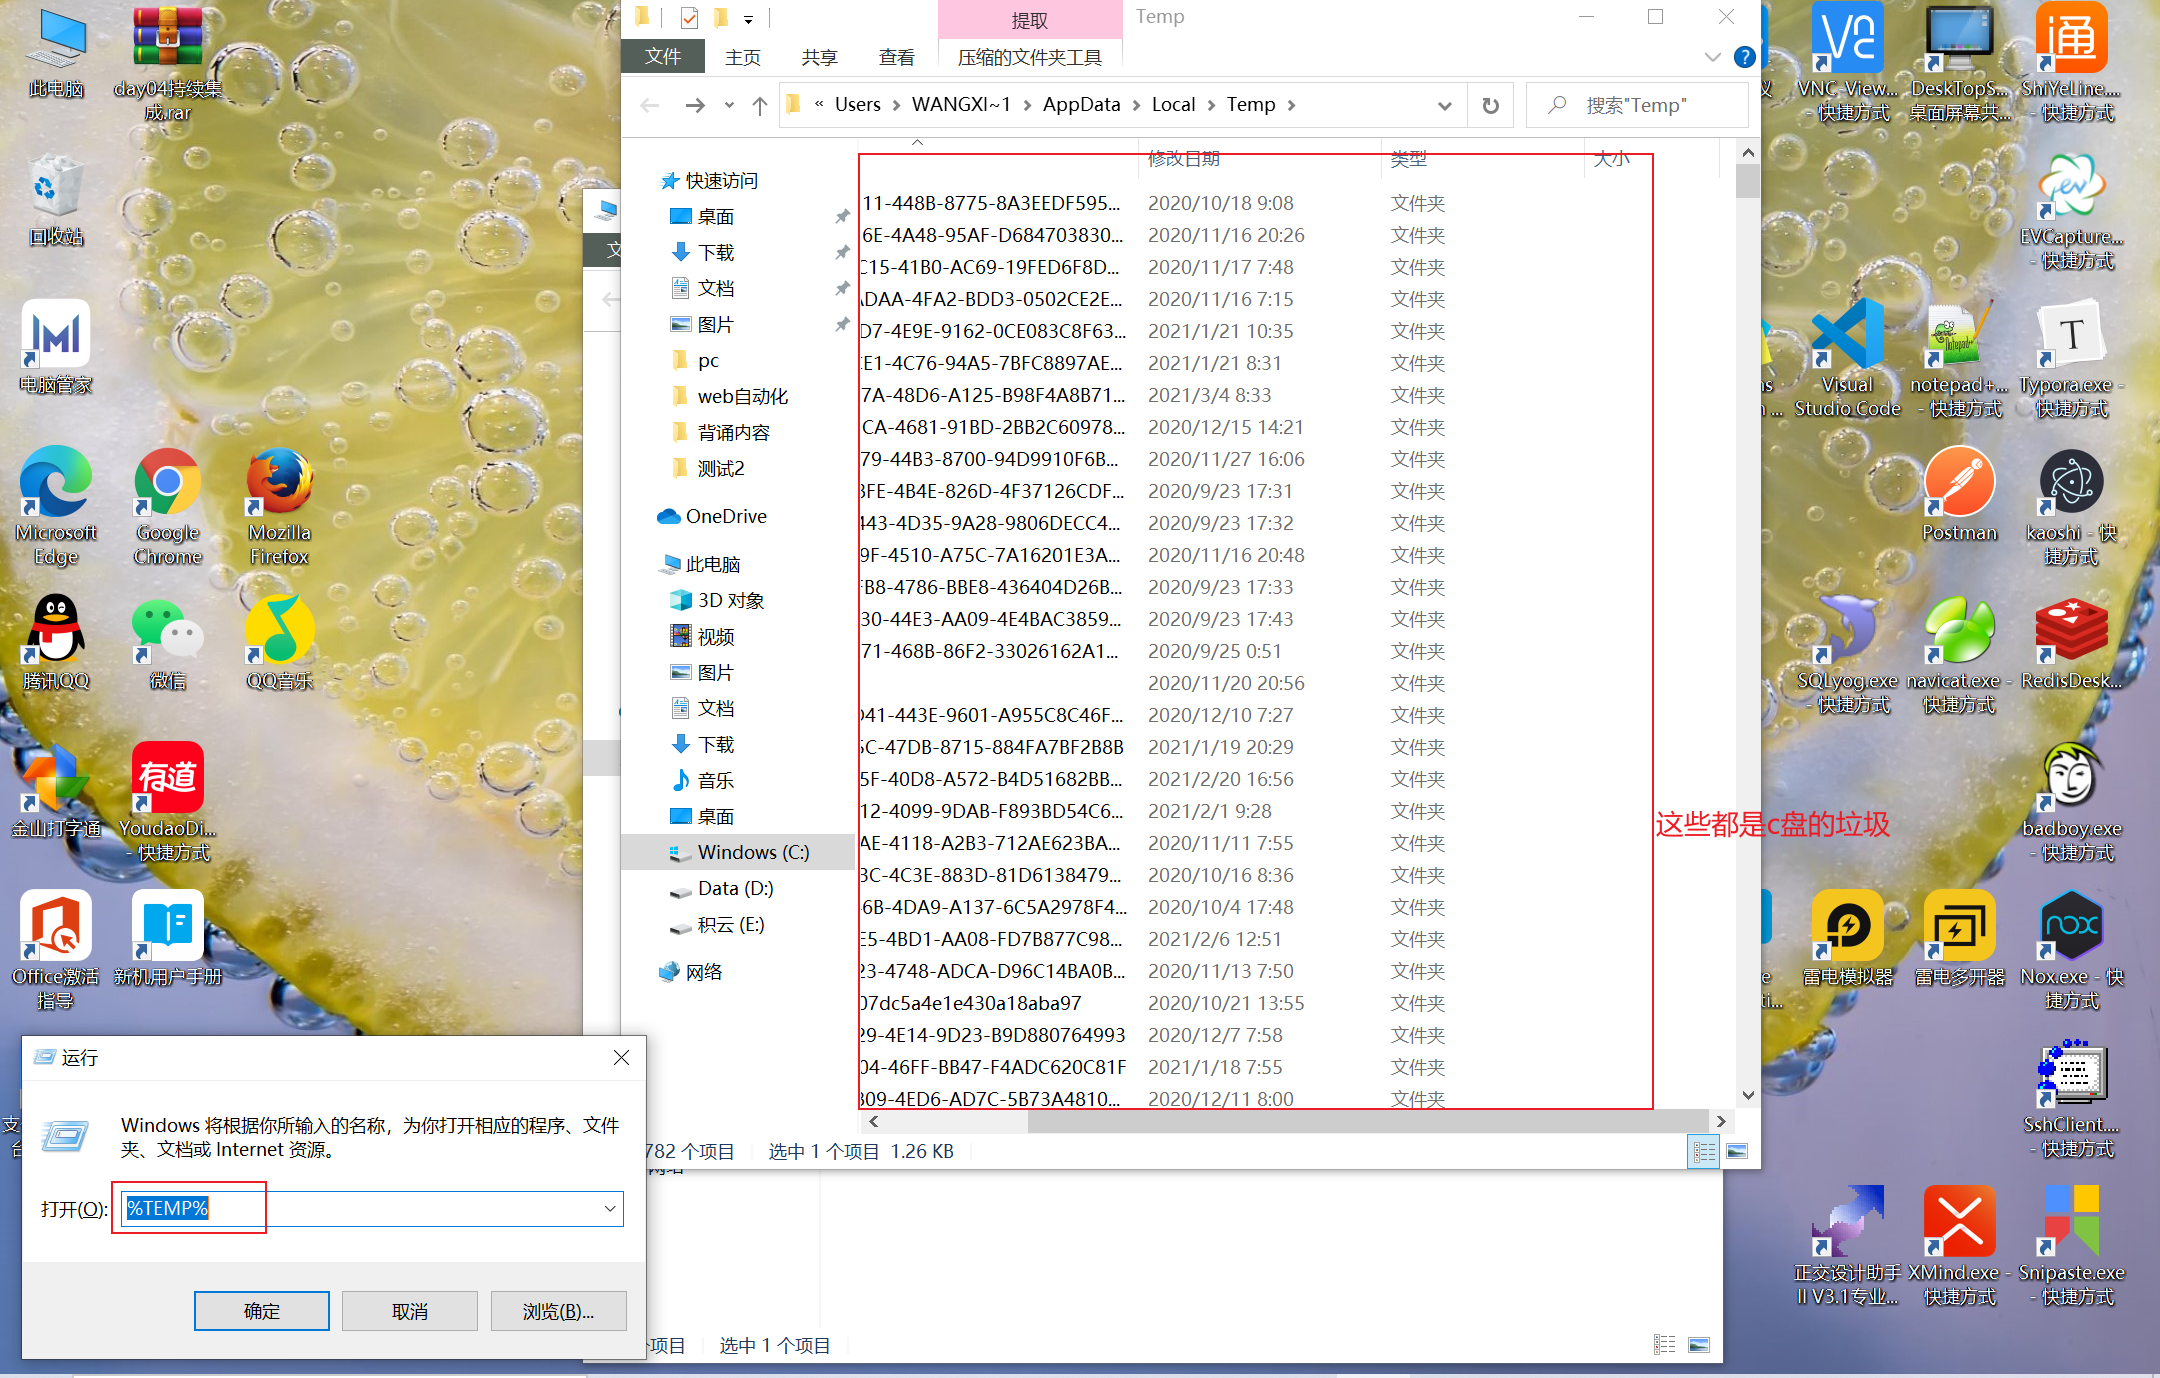Screen dimensions: 2160x1378
Task: Select Windows (C:) in navigation tree
Action: (x=752, y=852)
